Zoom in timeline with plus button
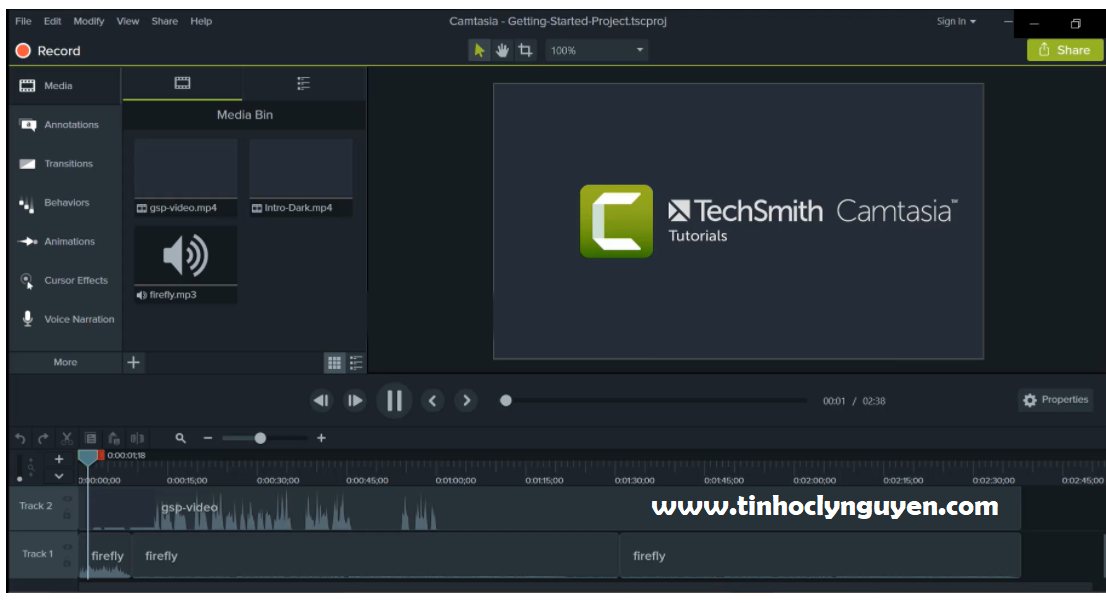 pos(321,438)
